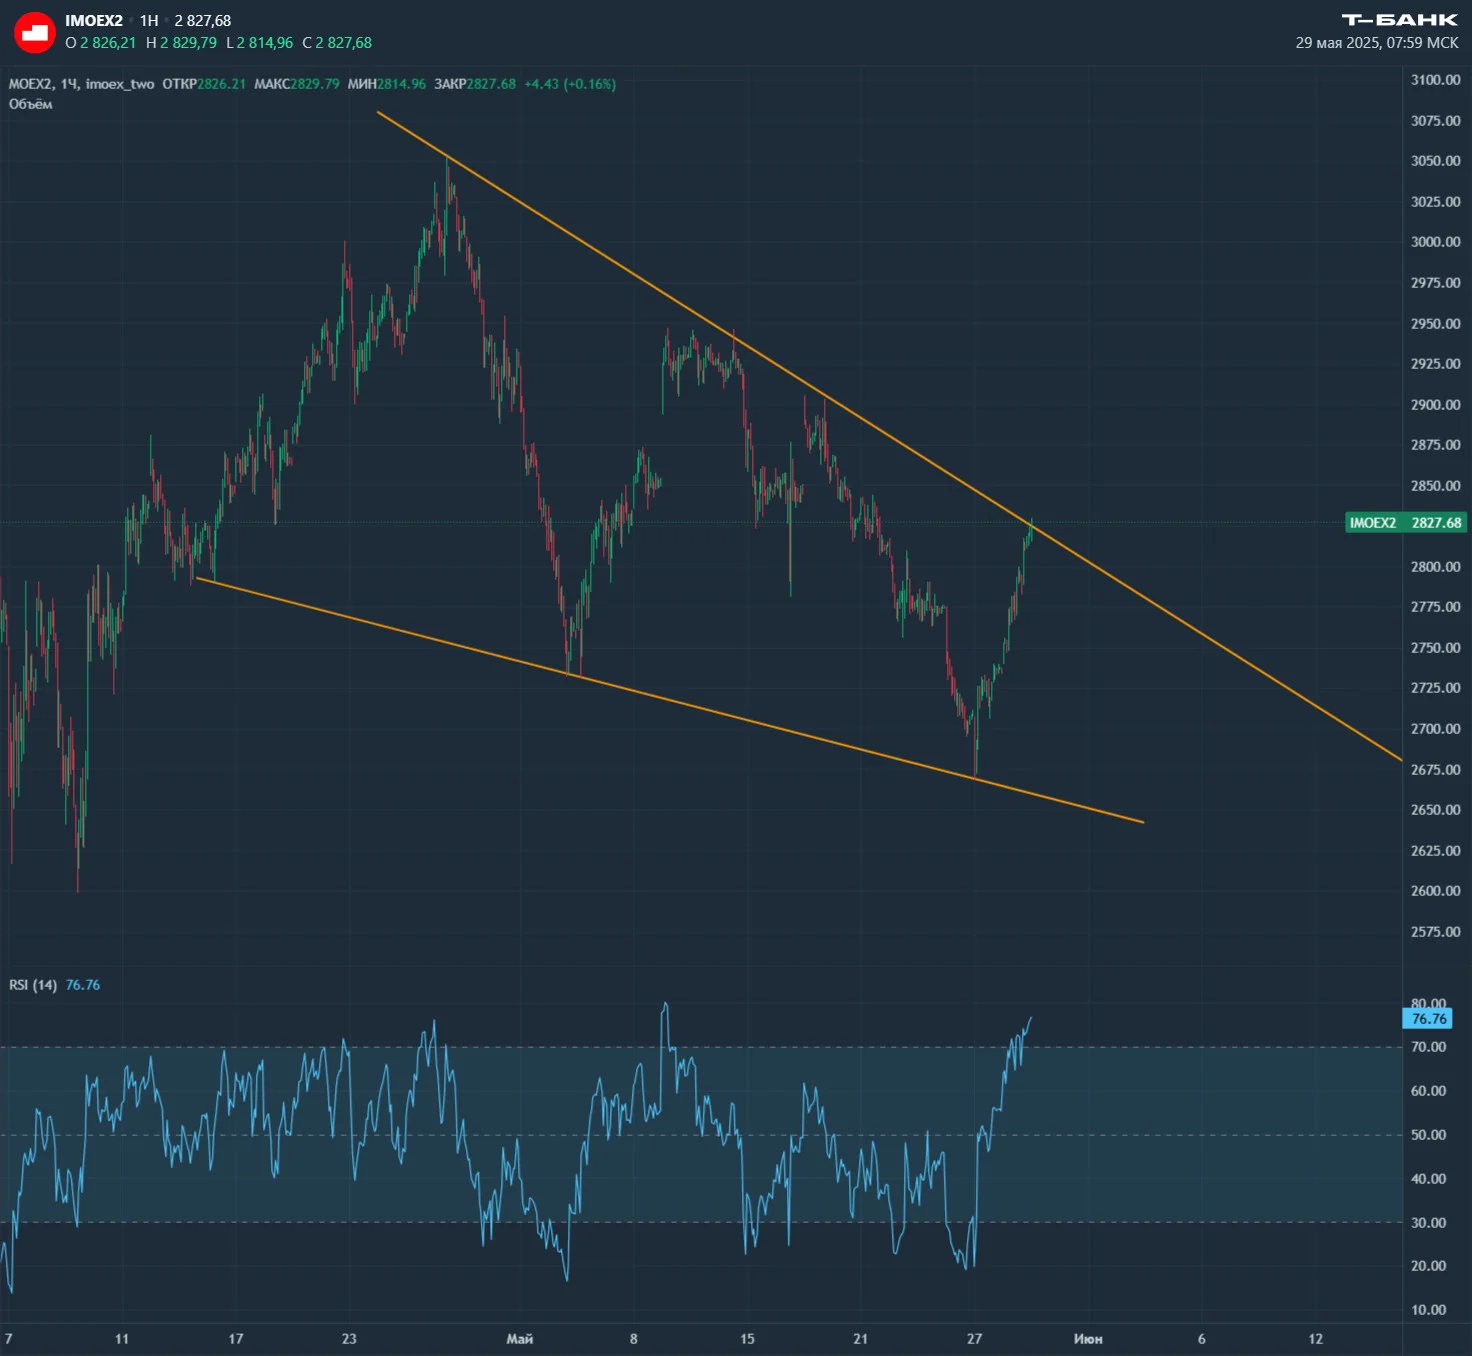1472x1356 pixels.
Task: Click the imoex_two label in chart legend
Action: (x=120, y=84)
